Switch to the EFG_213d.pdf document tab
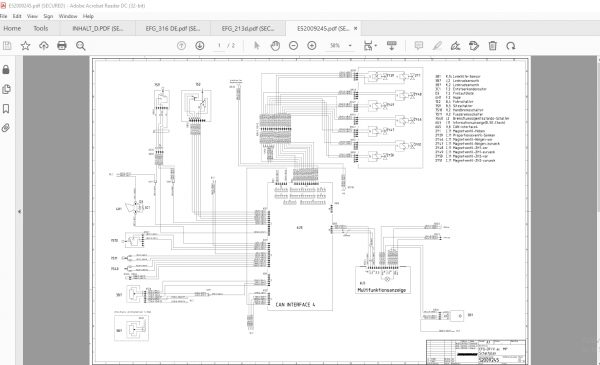The image size is (600, 365). (248, 28)
